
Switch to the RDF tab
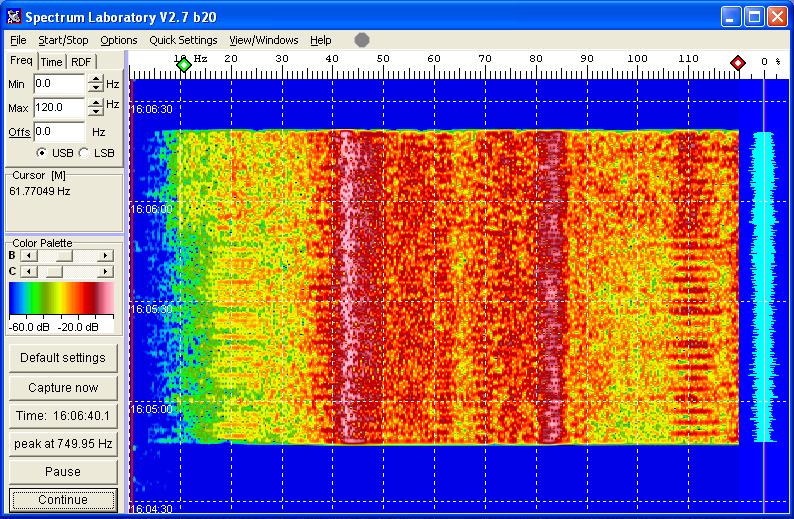click(x=81, y=62)
